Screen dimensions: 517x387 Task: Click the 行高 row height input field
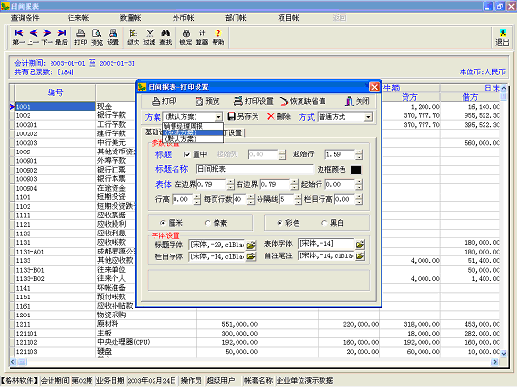coord(183,199)
